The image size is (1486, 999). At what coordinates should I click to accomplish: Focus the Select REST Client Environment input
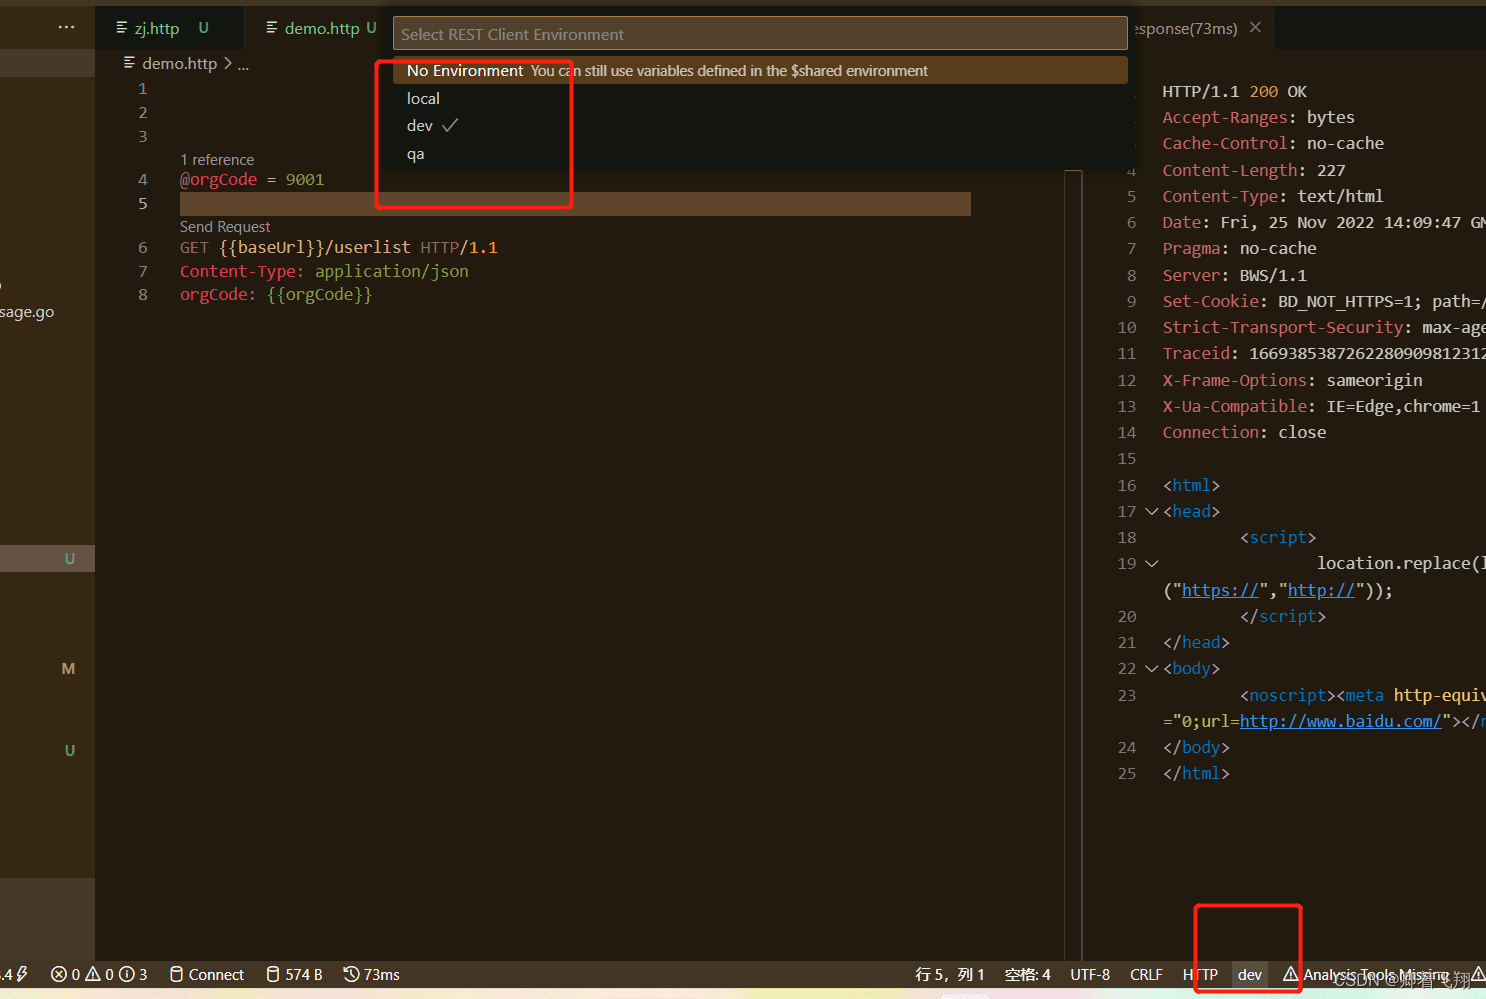point(760,34)
